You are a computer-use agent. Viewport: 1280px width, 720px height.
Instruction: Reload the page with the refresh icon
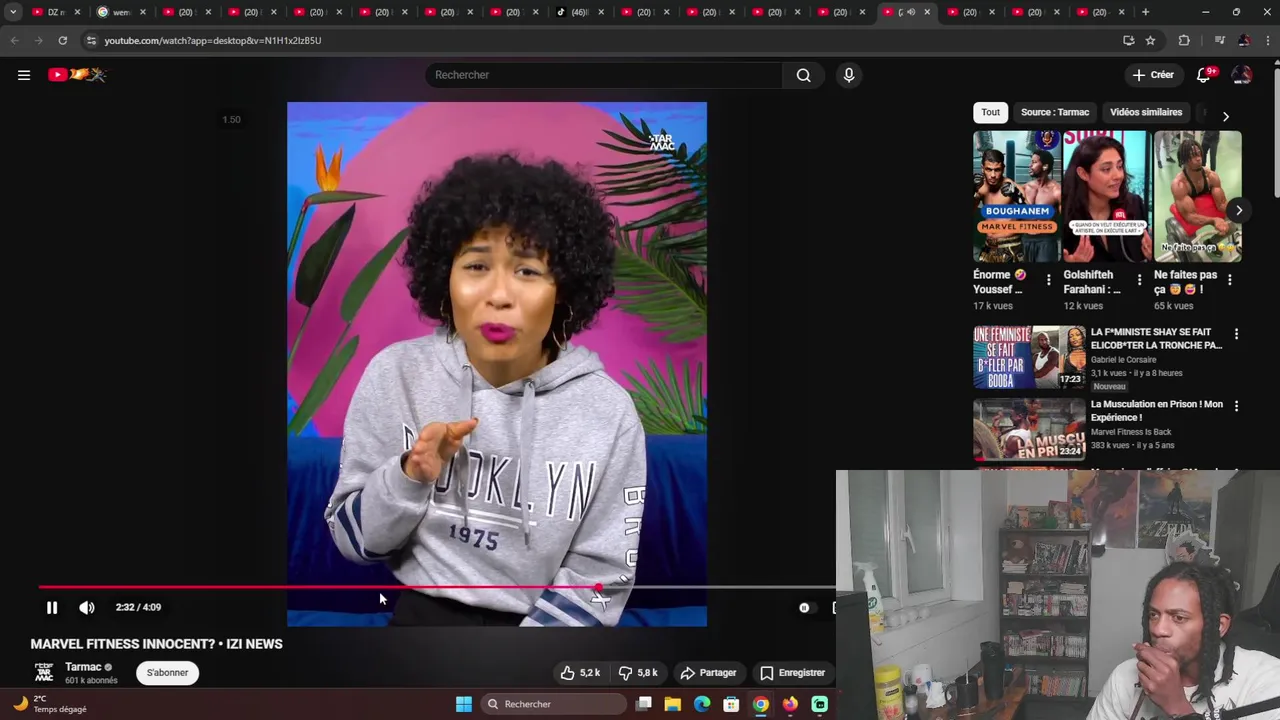tap(62, 41)
